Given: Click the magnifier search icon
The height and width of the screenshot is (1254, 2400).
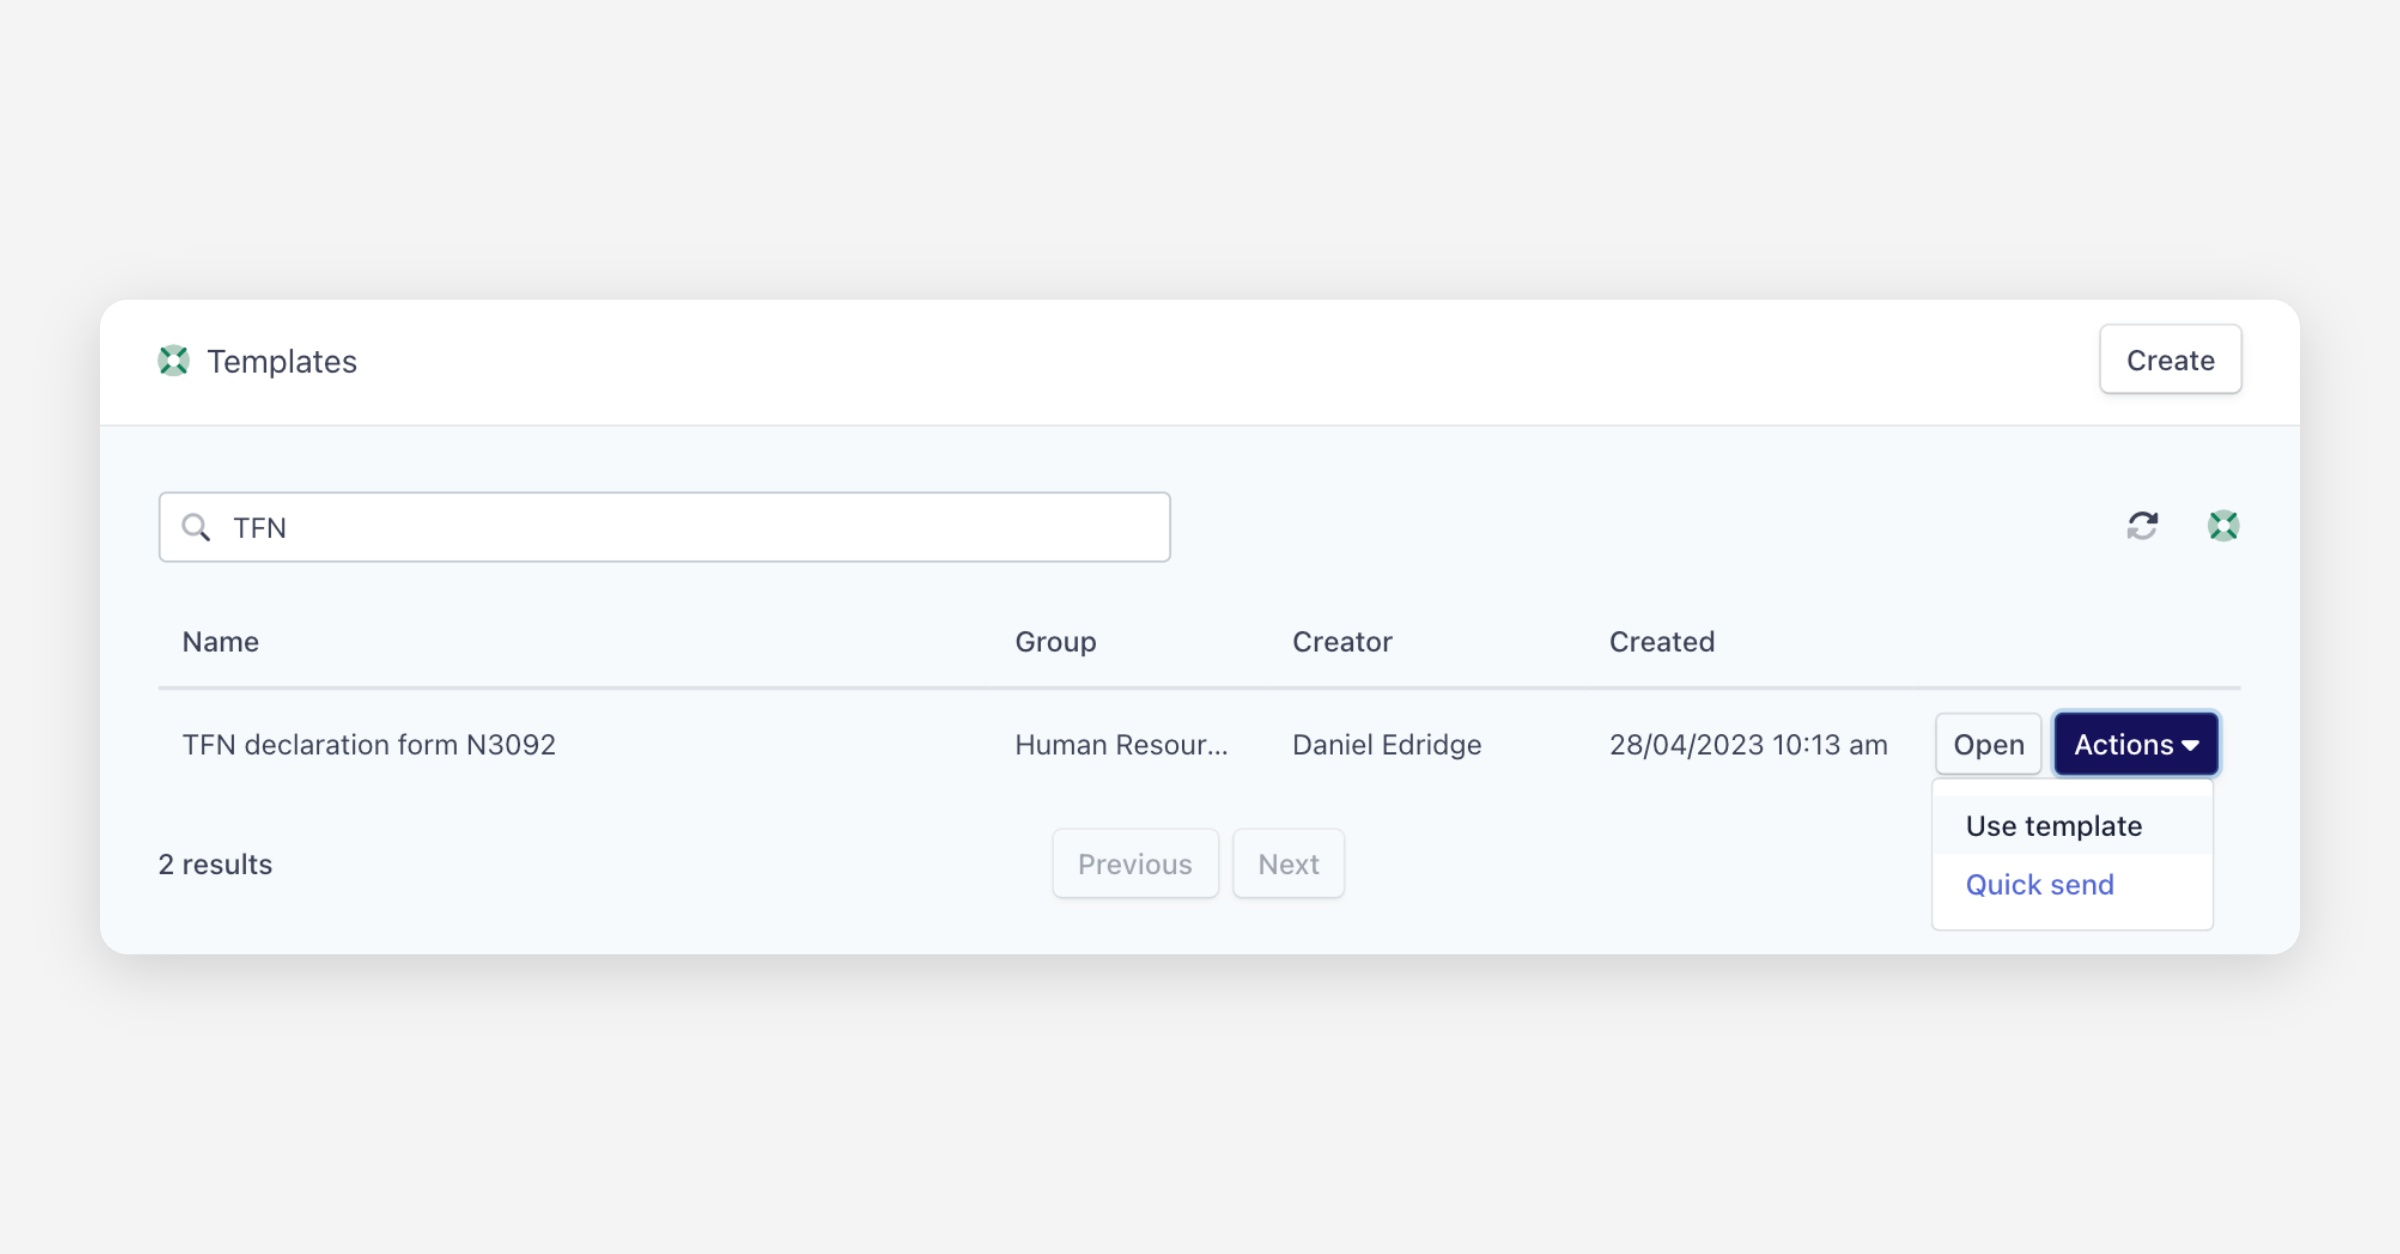Looking at the screenshot, I should (196, 527).
